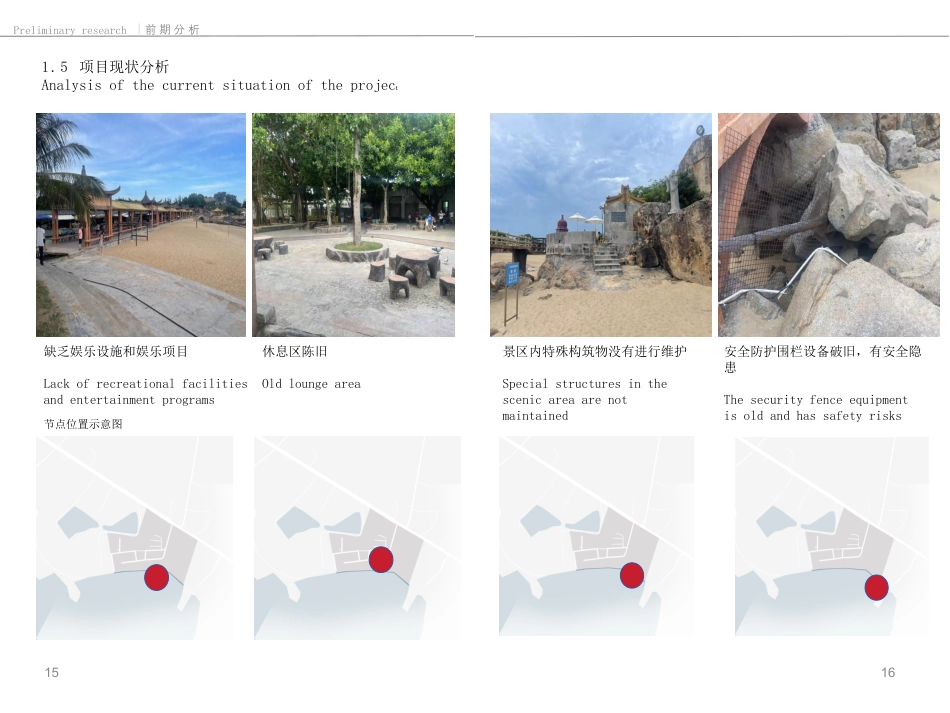Select the second map under lounge caption
The image size is (950, 713).
357,537
